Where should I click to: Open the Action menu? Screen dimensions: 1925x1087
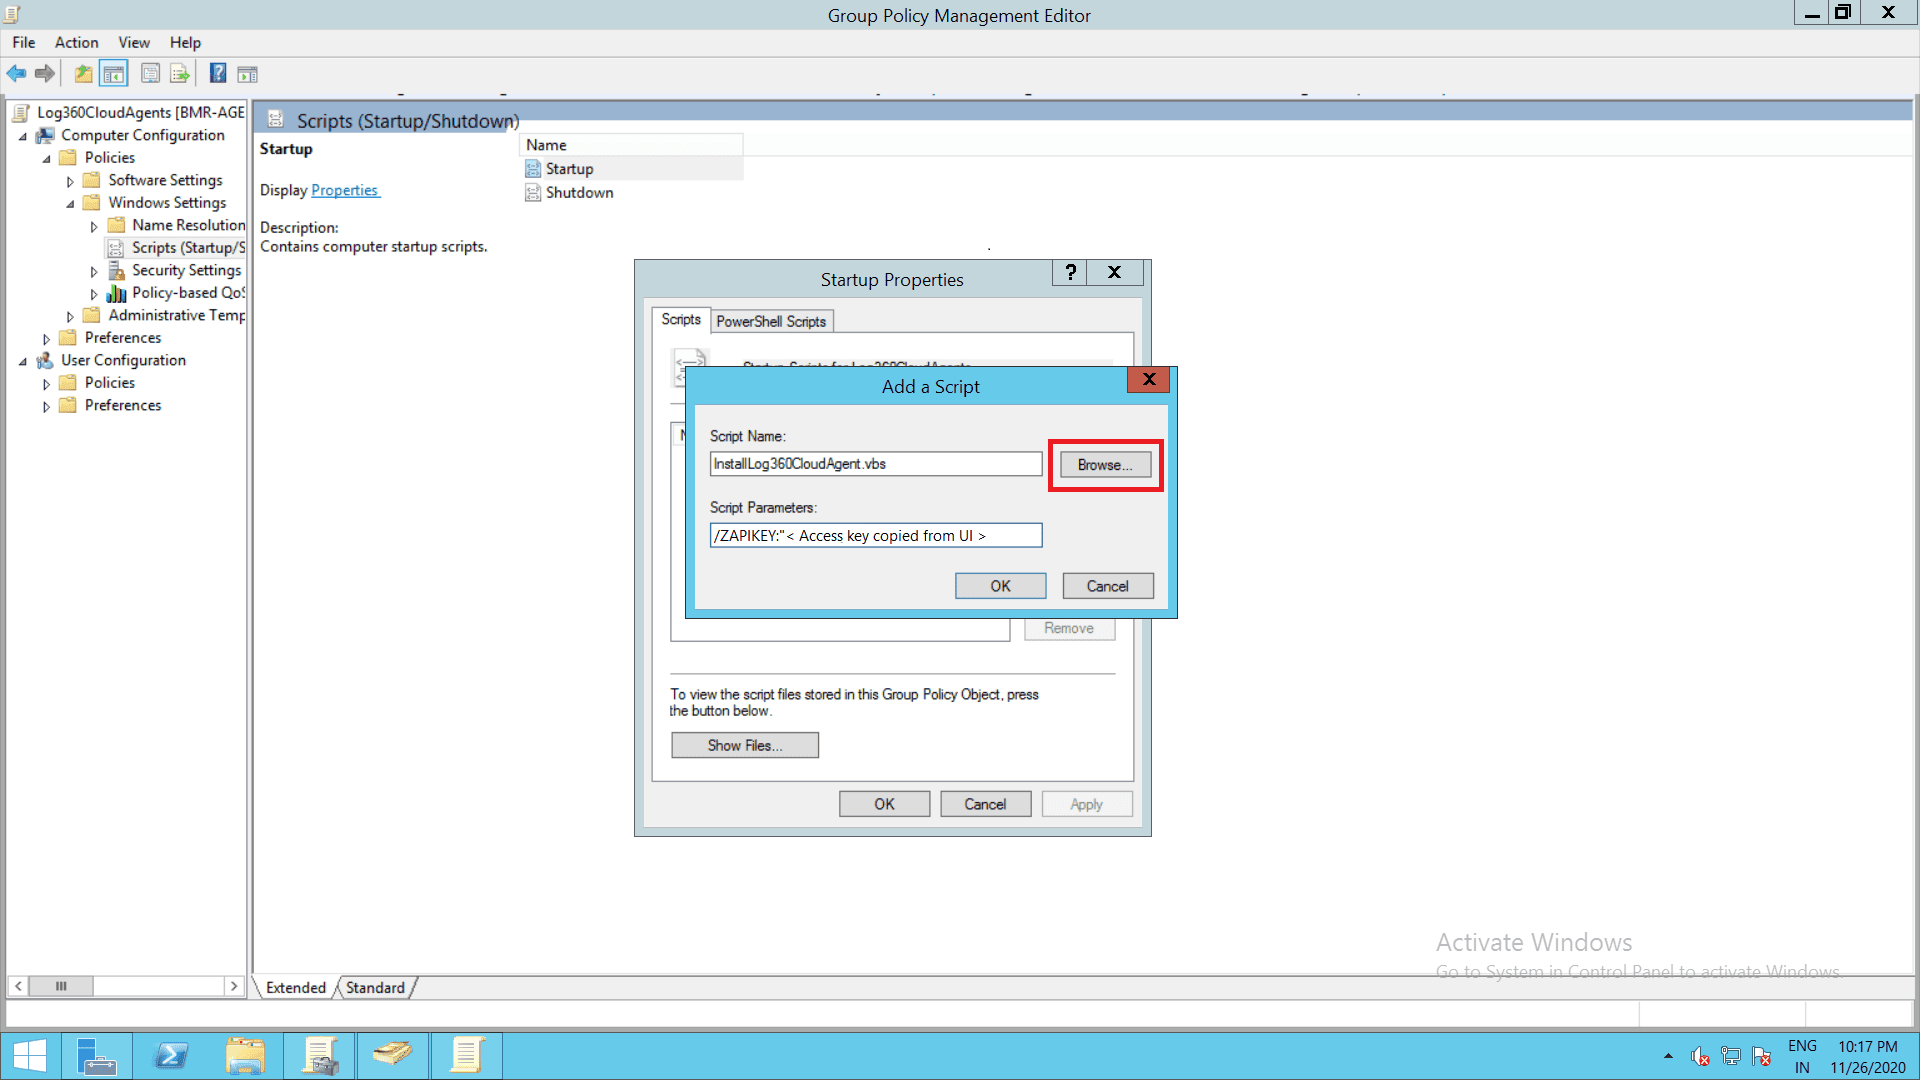pyautogui.click(x=76, y=42)
